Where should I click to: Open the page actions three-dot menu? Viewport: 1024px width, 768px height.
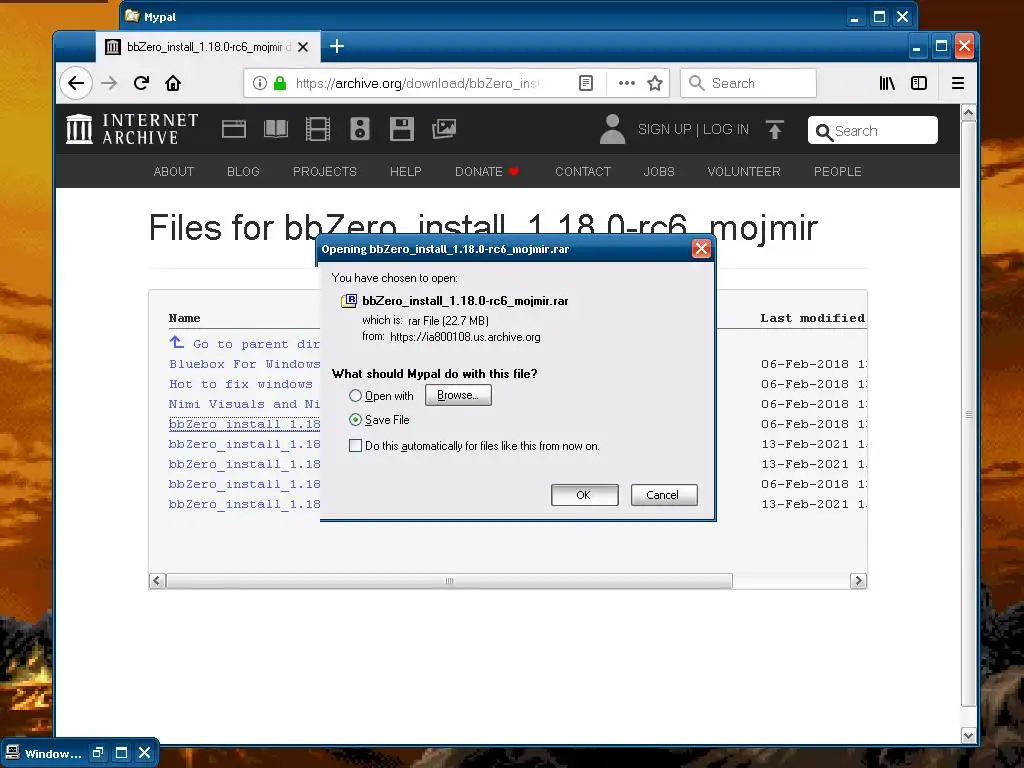click(x=626, y=83)
